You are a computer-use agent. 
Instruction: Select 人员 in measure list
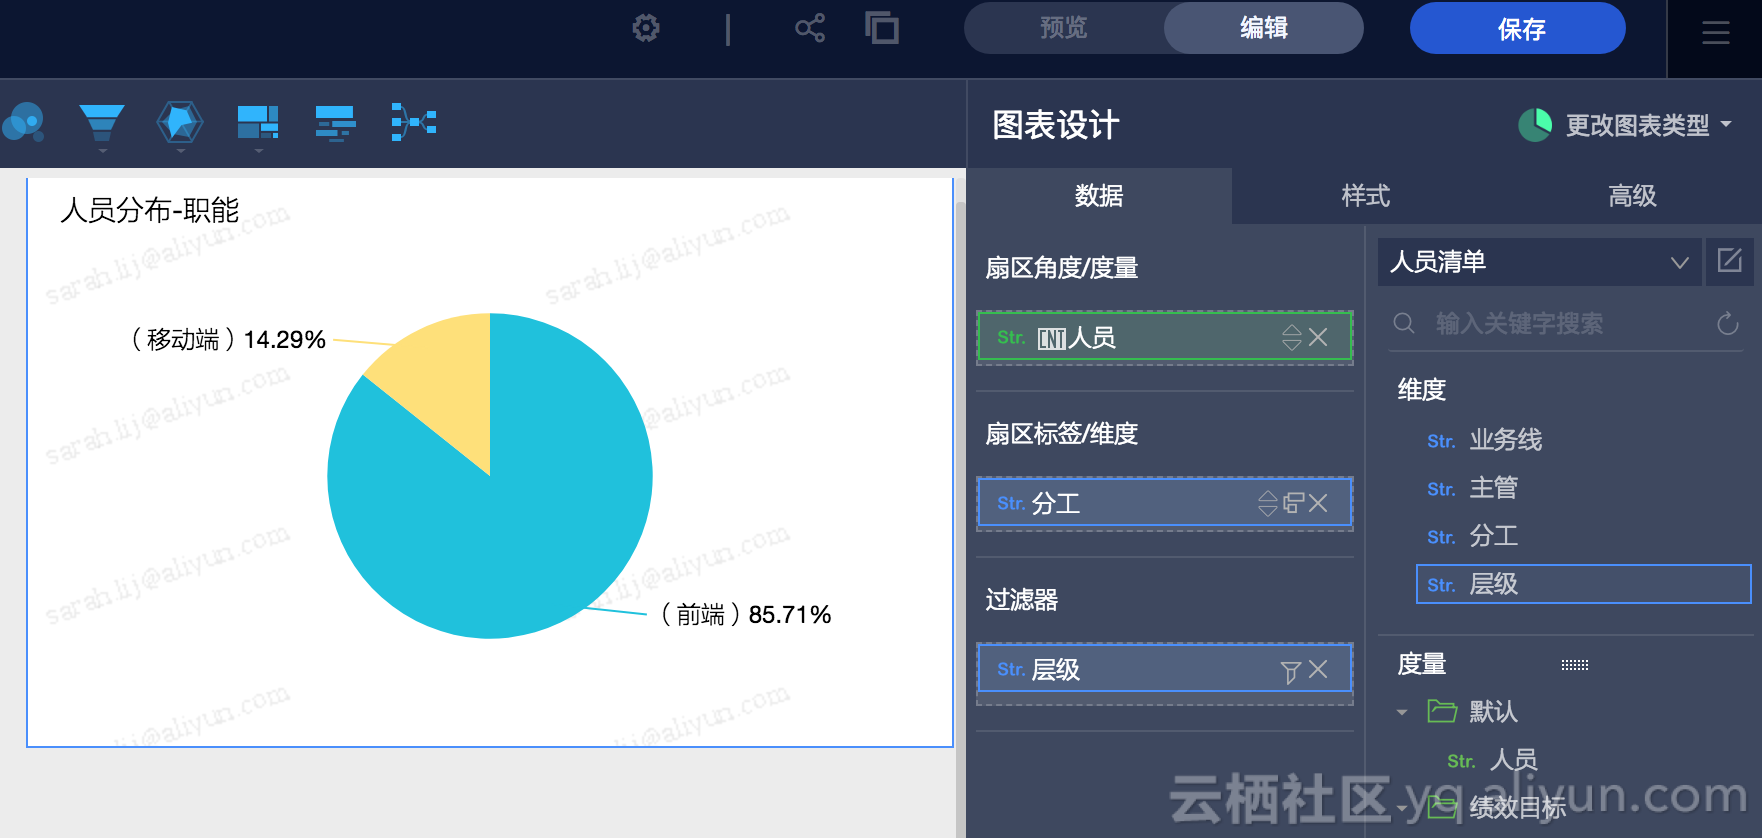coord(1514,760)
